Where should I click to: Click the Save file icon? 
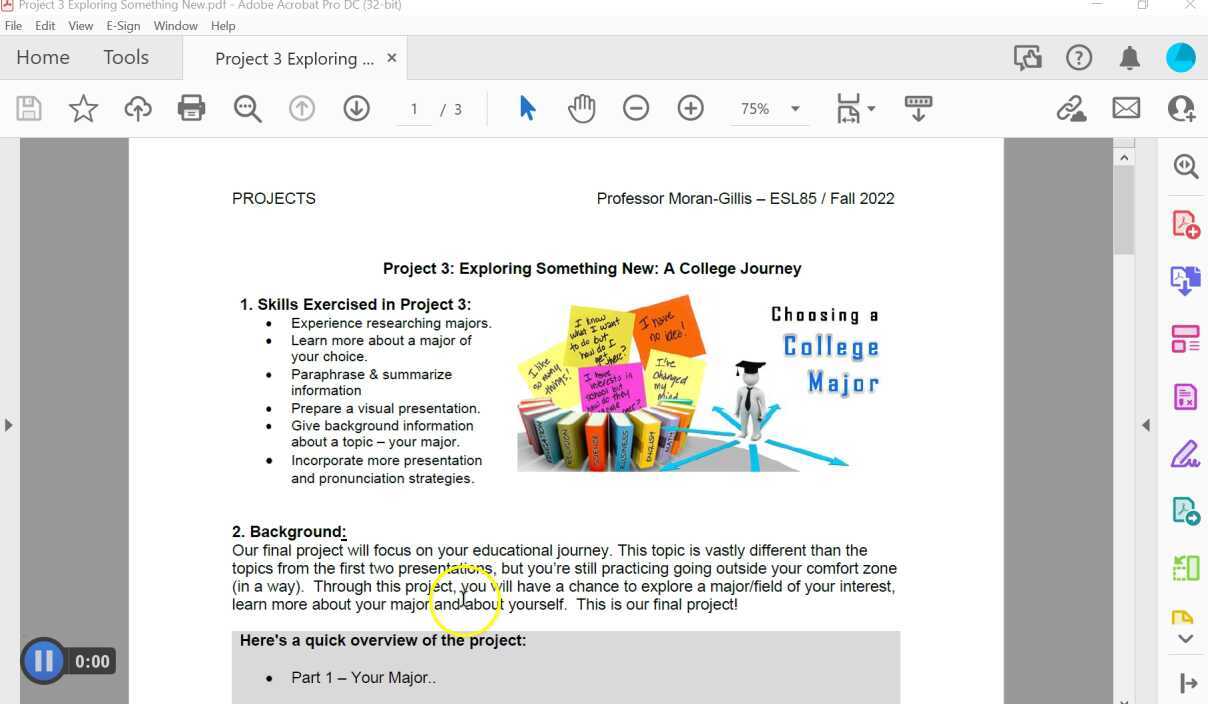pos(29,108)
